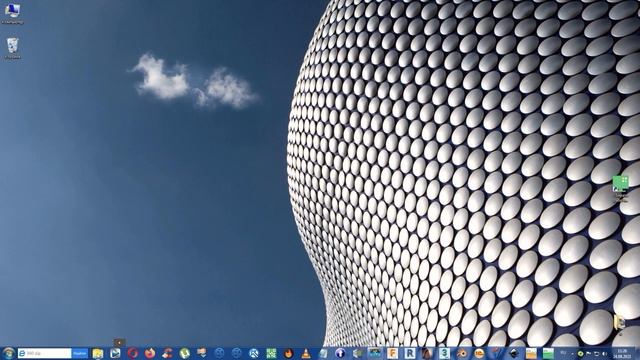This screenshot has width=640, height=360.
Task: Click the taskbar clock and date
Action: click(x=622, y=353)
